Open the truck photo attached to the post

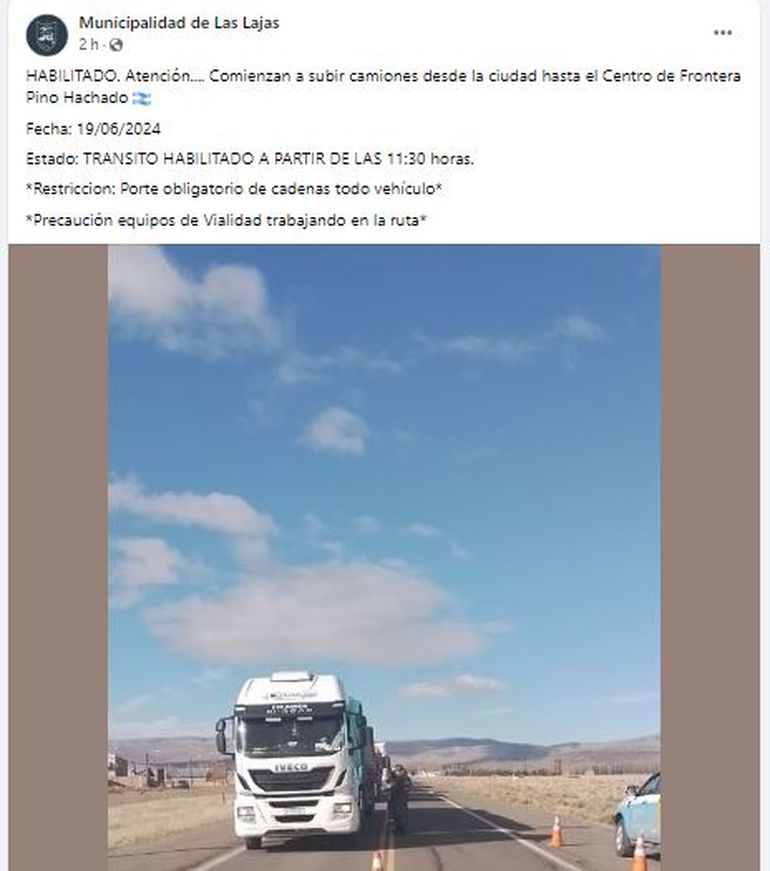[384, 557]
